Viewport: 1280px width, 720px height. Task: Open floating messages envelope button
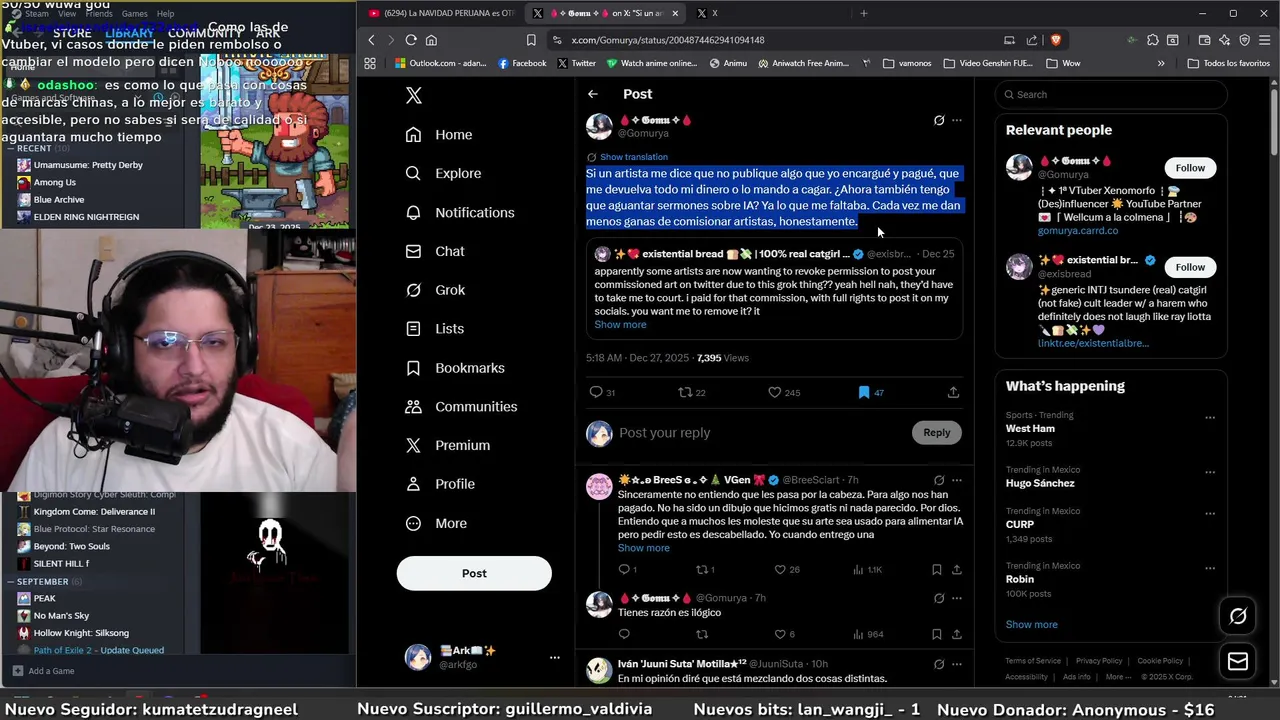(x=1238, y=662)
